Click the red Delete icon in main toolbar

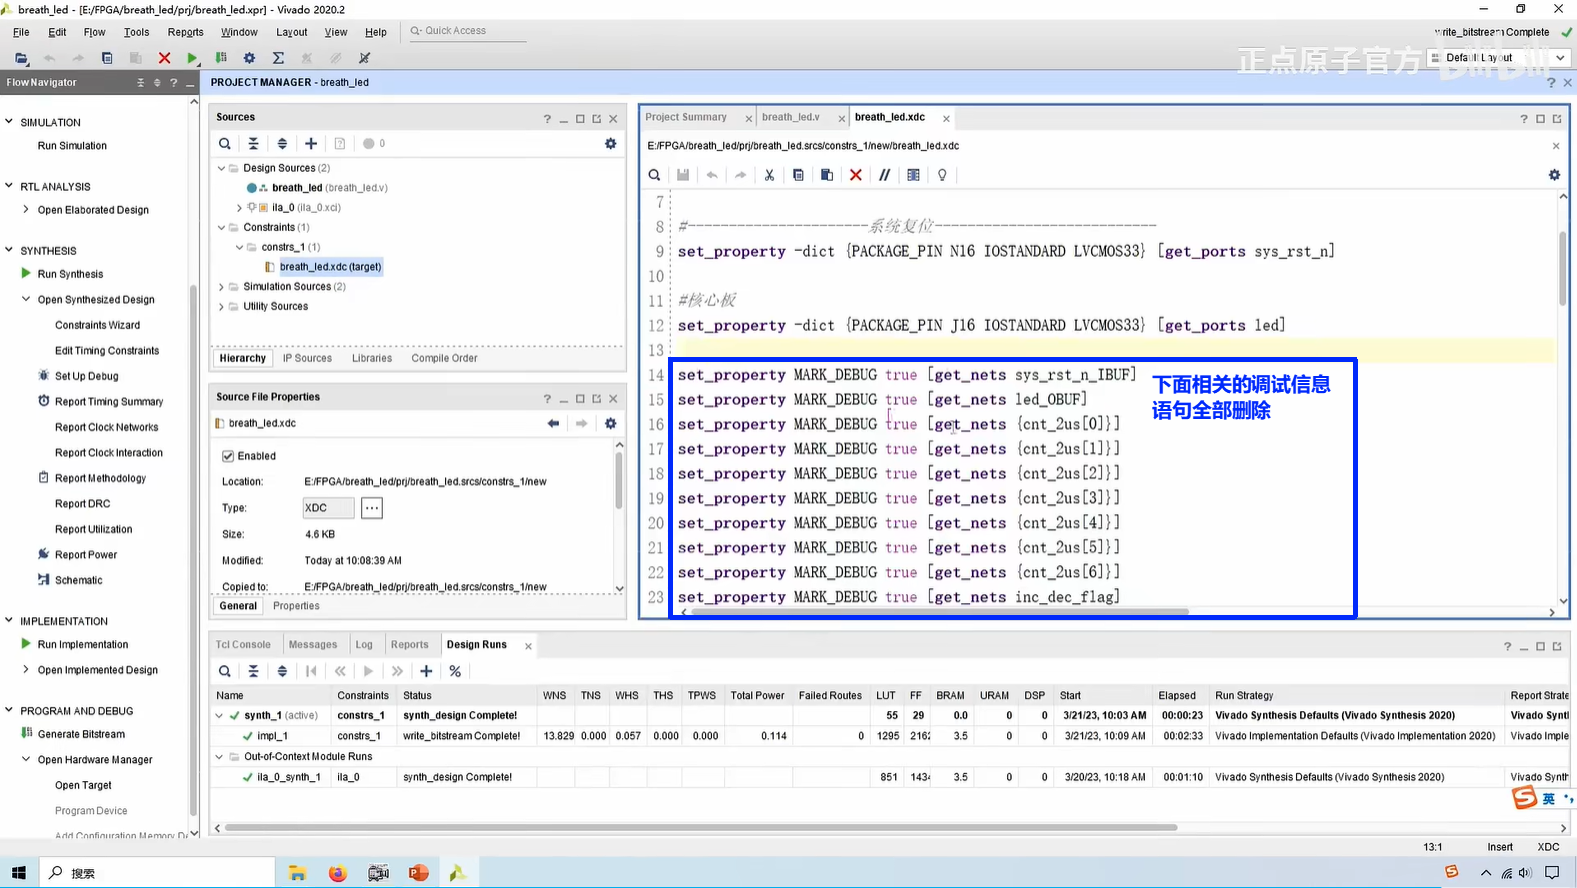click(164, 58)
